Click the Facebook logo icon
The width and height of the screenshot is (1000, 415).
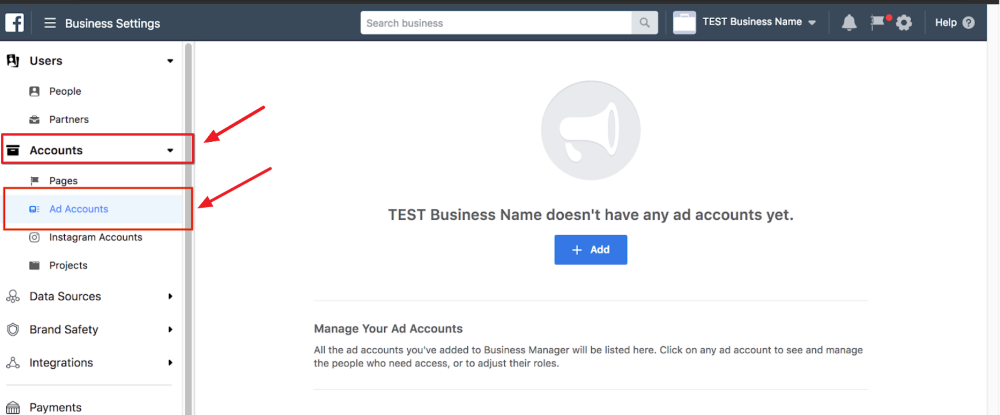pos(15,23)
